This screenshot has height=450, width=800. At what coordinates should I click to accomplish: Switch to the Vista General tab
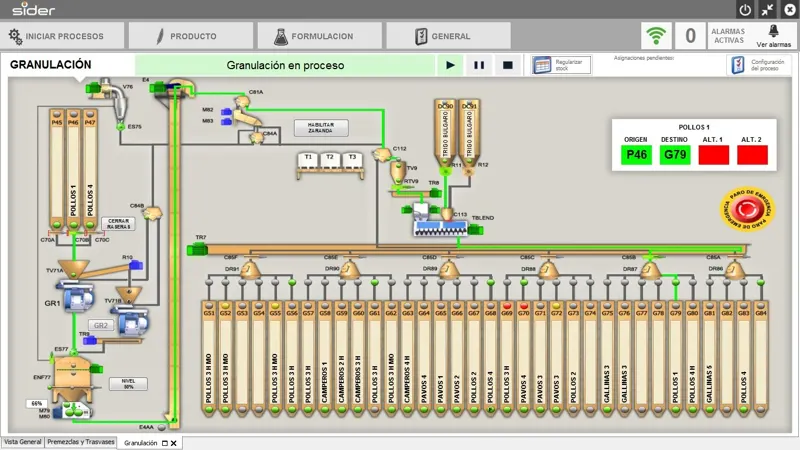(x=22, y=442)
